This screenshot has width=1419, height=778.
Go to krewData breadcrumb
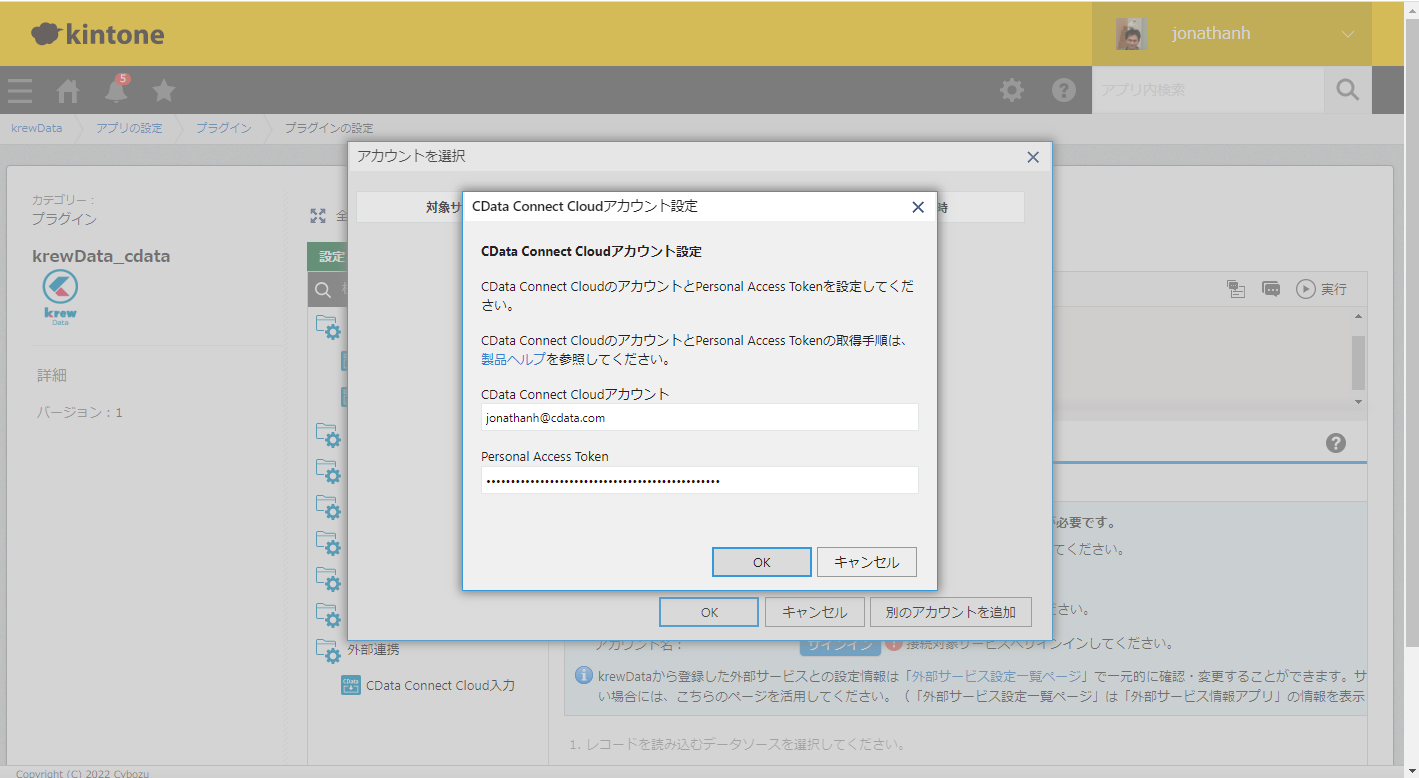coord(37,128)
